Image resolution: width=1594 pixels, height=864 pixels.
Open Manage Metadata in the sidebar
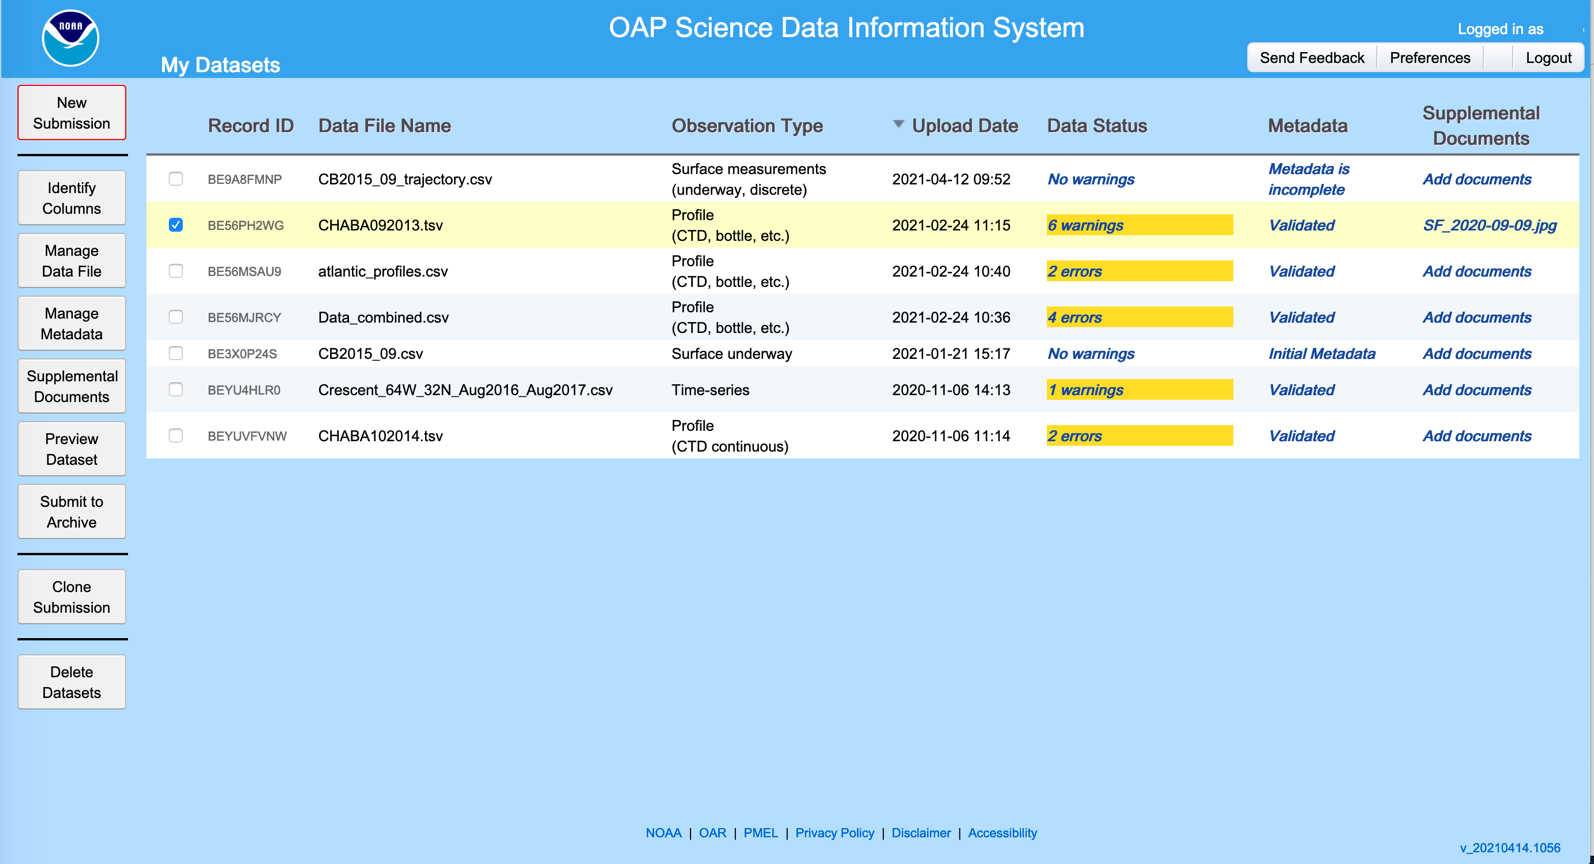[x=72, y=324]
